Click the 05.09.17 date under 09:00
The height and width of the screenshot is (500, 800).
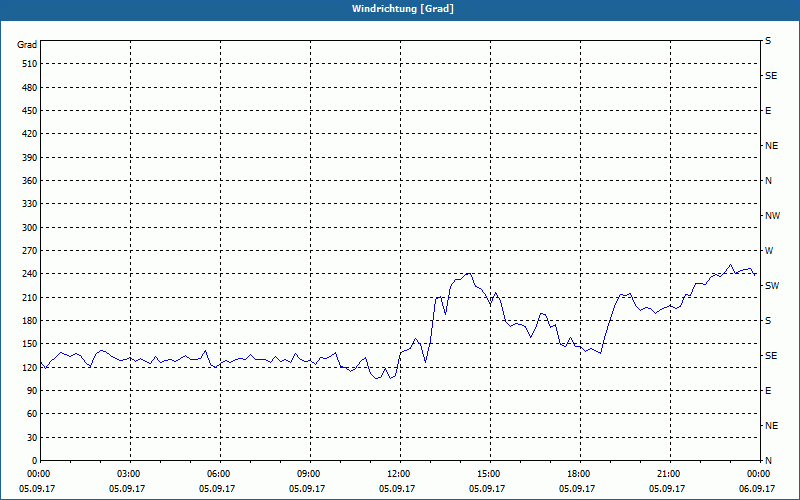(307, 489)
